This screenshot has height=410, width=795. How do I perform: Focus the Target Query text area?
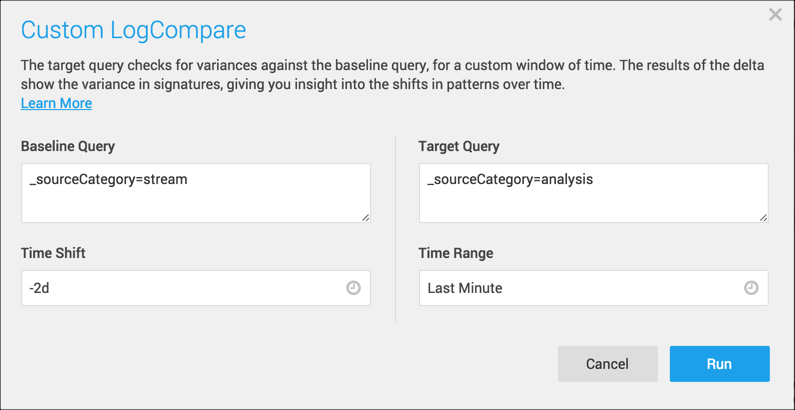tap(593, 193)
